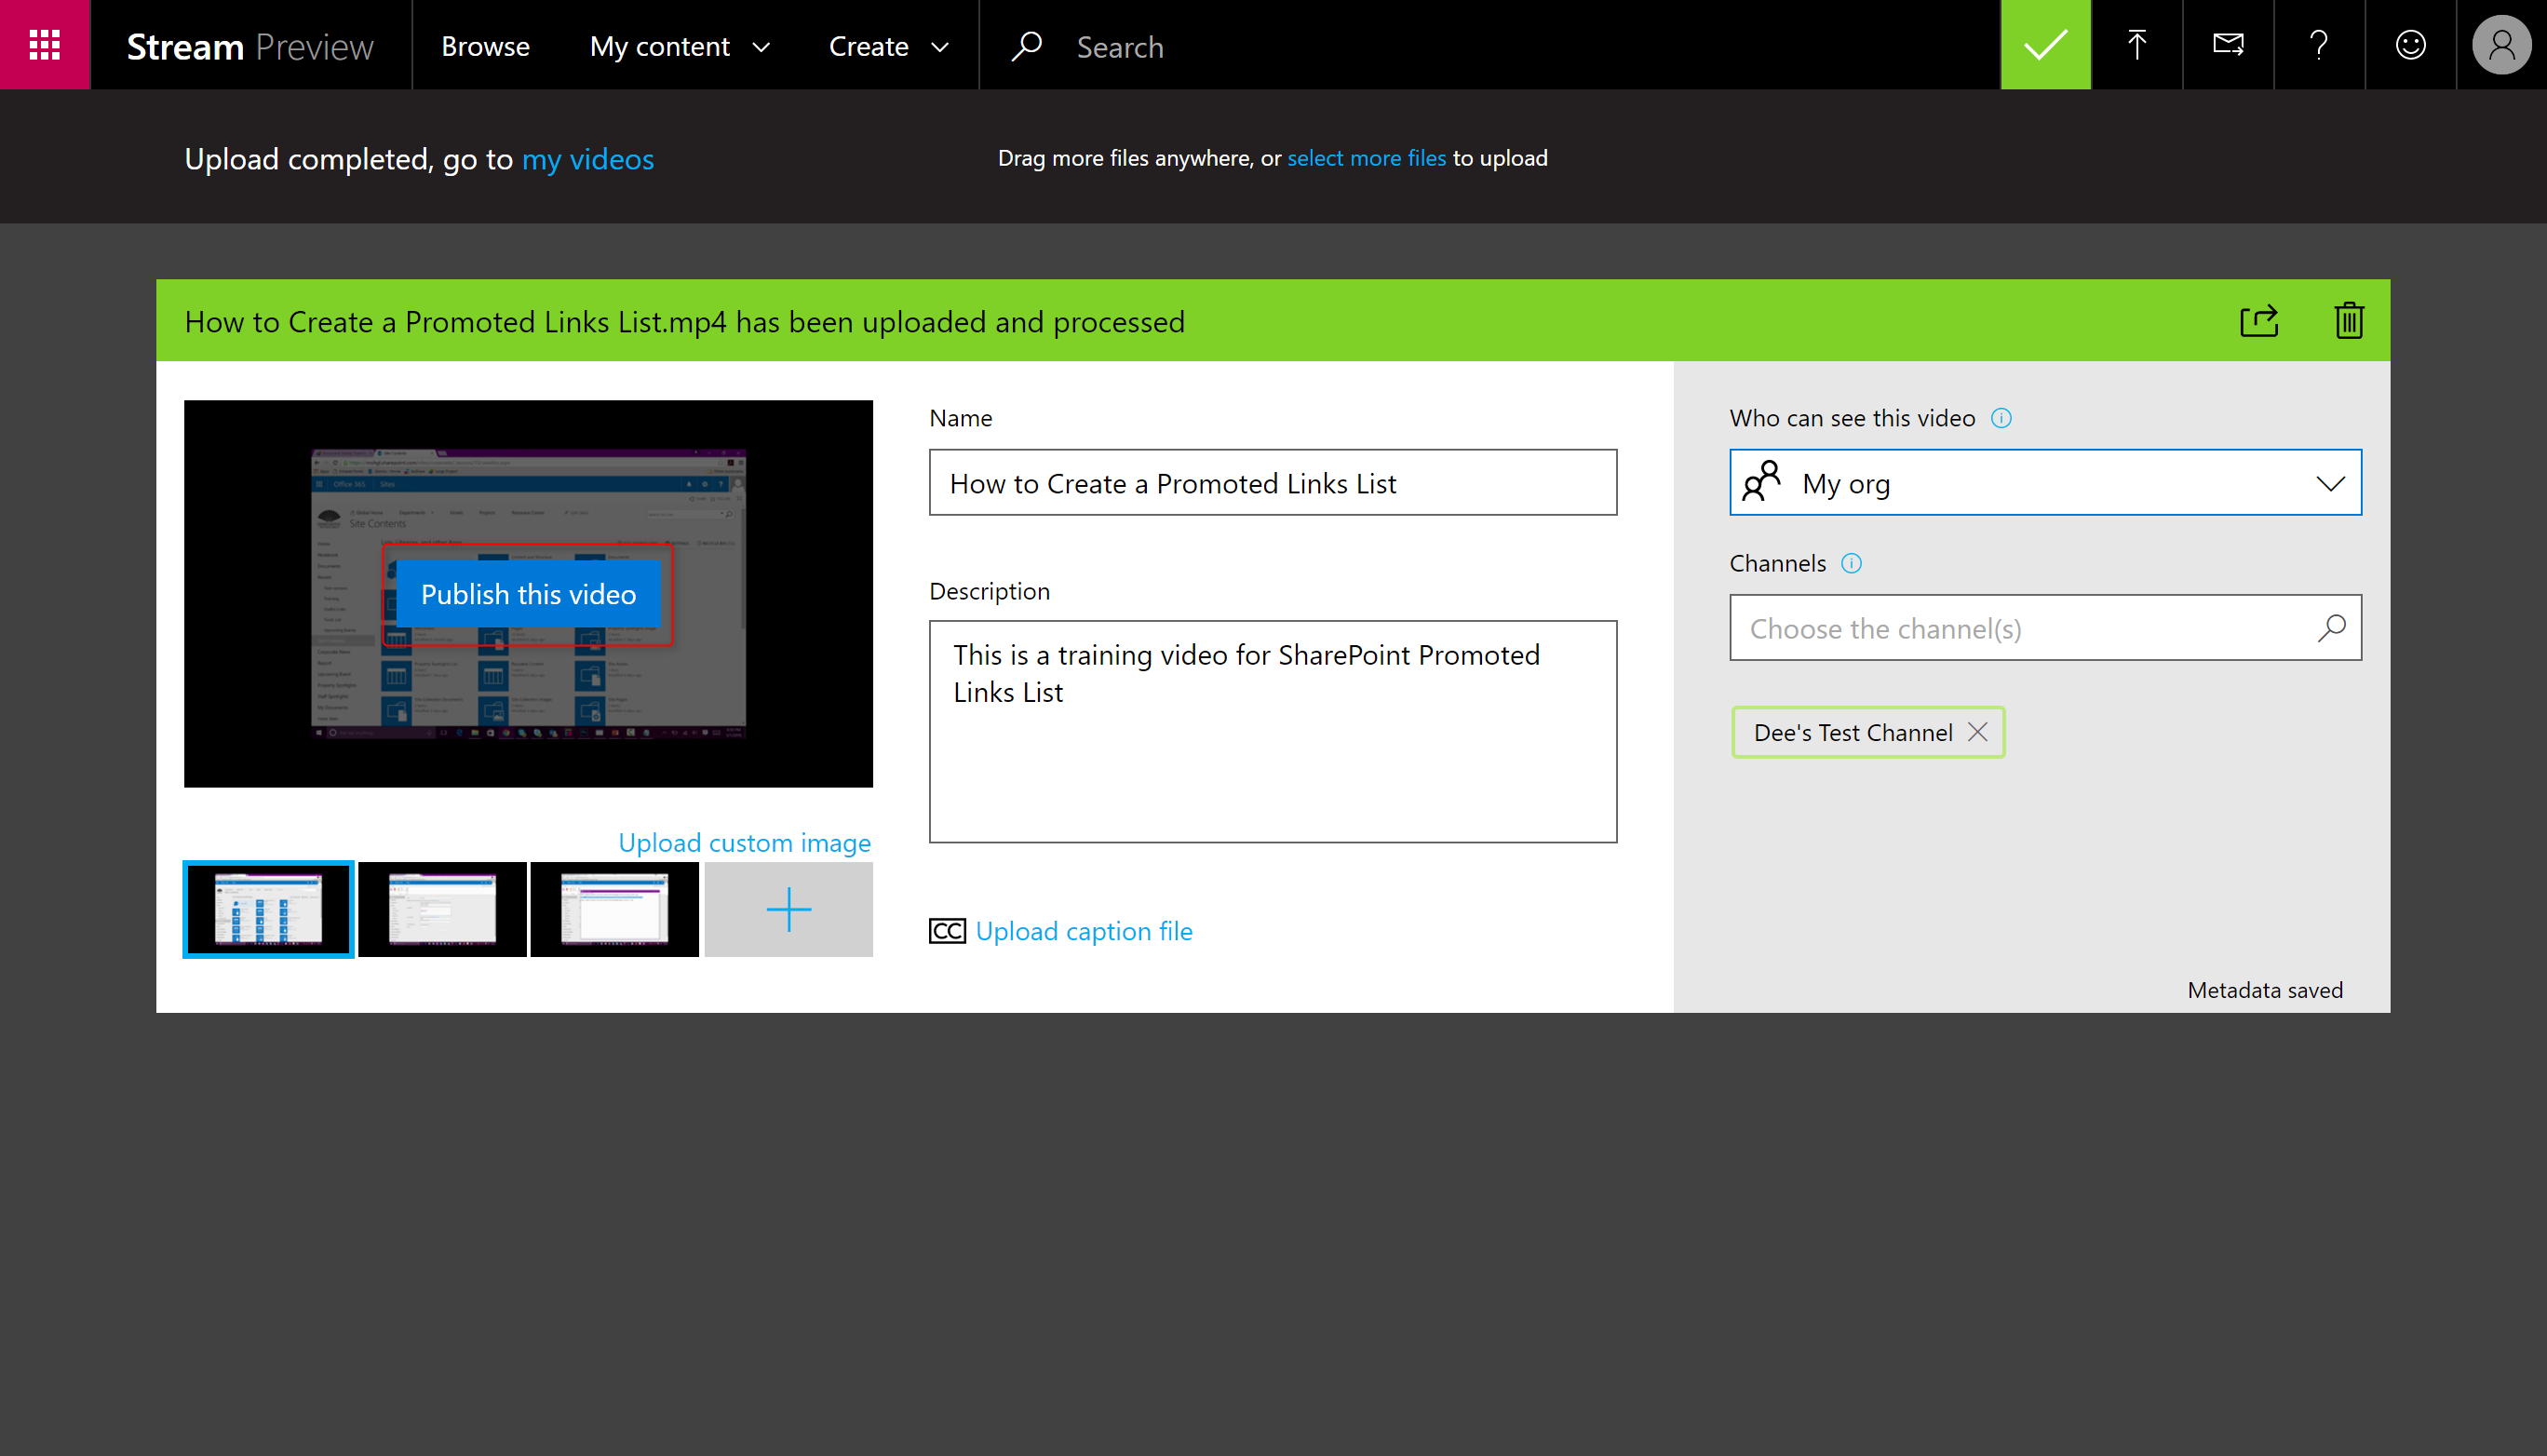The width and height of the screenshot is (2547, 1456).
Task: Select the third video thumbnail
Action: pyautogui.click(x=614, y=909)
